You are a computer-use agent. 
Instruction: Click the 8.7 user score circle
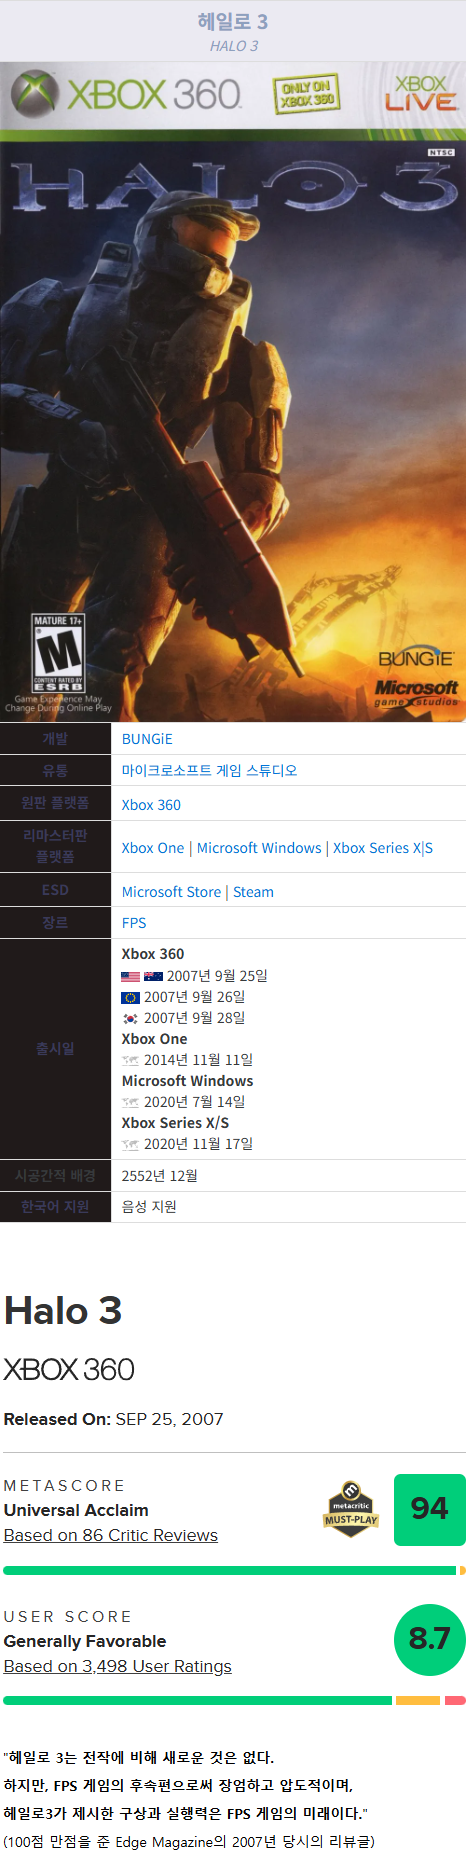pos(429,1639)
